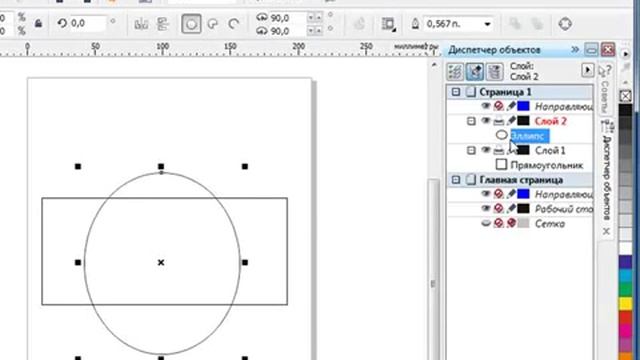Collapse the Слой 1 layer node
The image size is (640, 360).
click(471, 151)
